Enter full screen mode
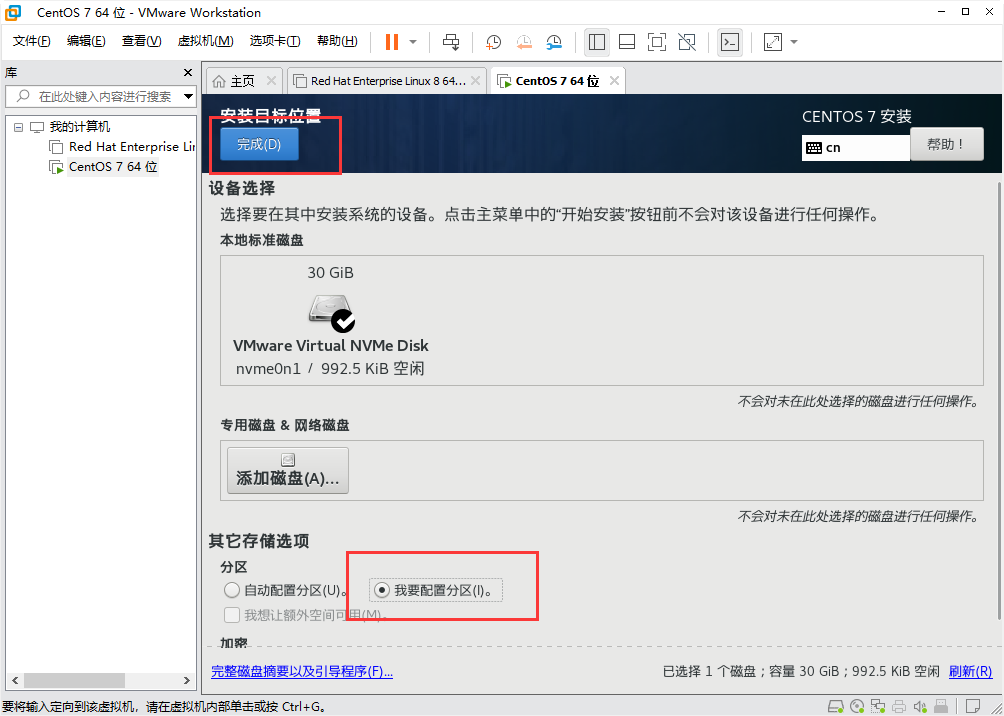 (x=657, y=42)
